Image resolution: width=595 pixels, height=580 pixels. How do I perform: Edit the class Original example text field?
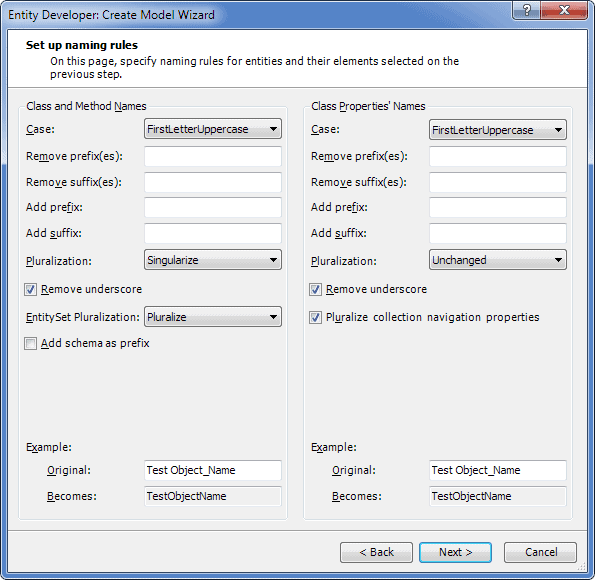pos(213,470)
